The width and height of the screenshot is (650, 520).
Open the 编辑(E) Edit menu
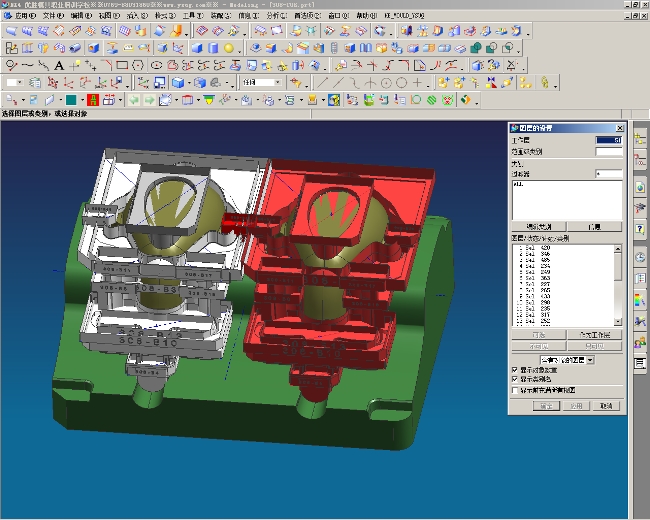[x=81, y=16]
